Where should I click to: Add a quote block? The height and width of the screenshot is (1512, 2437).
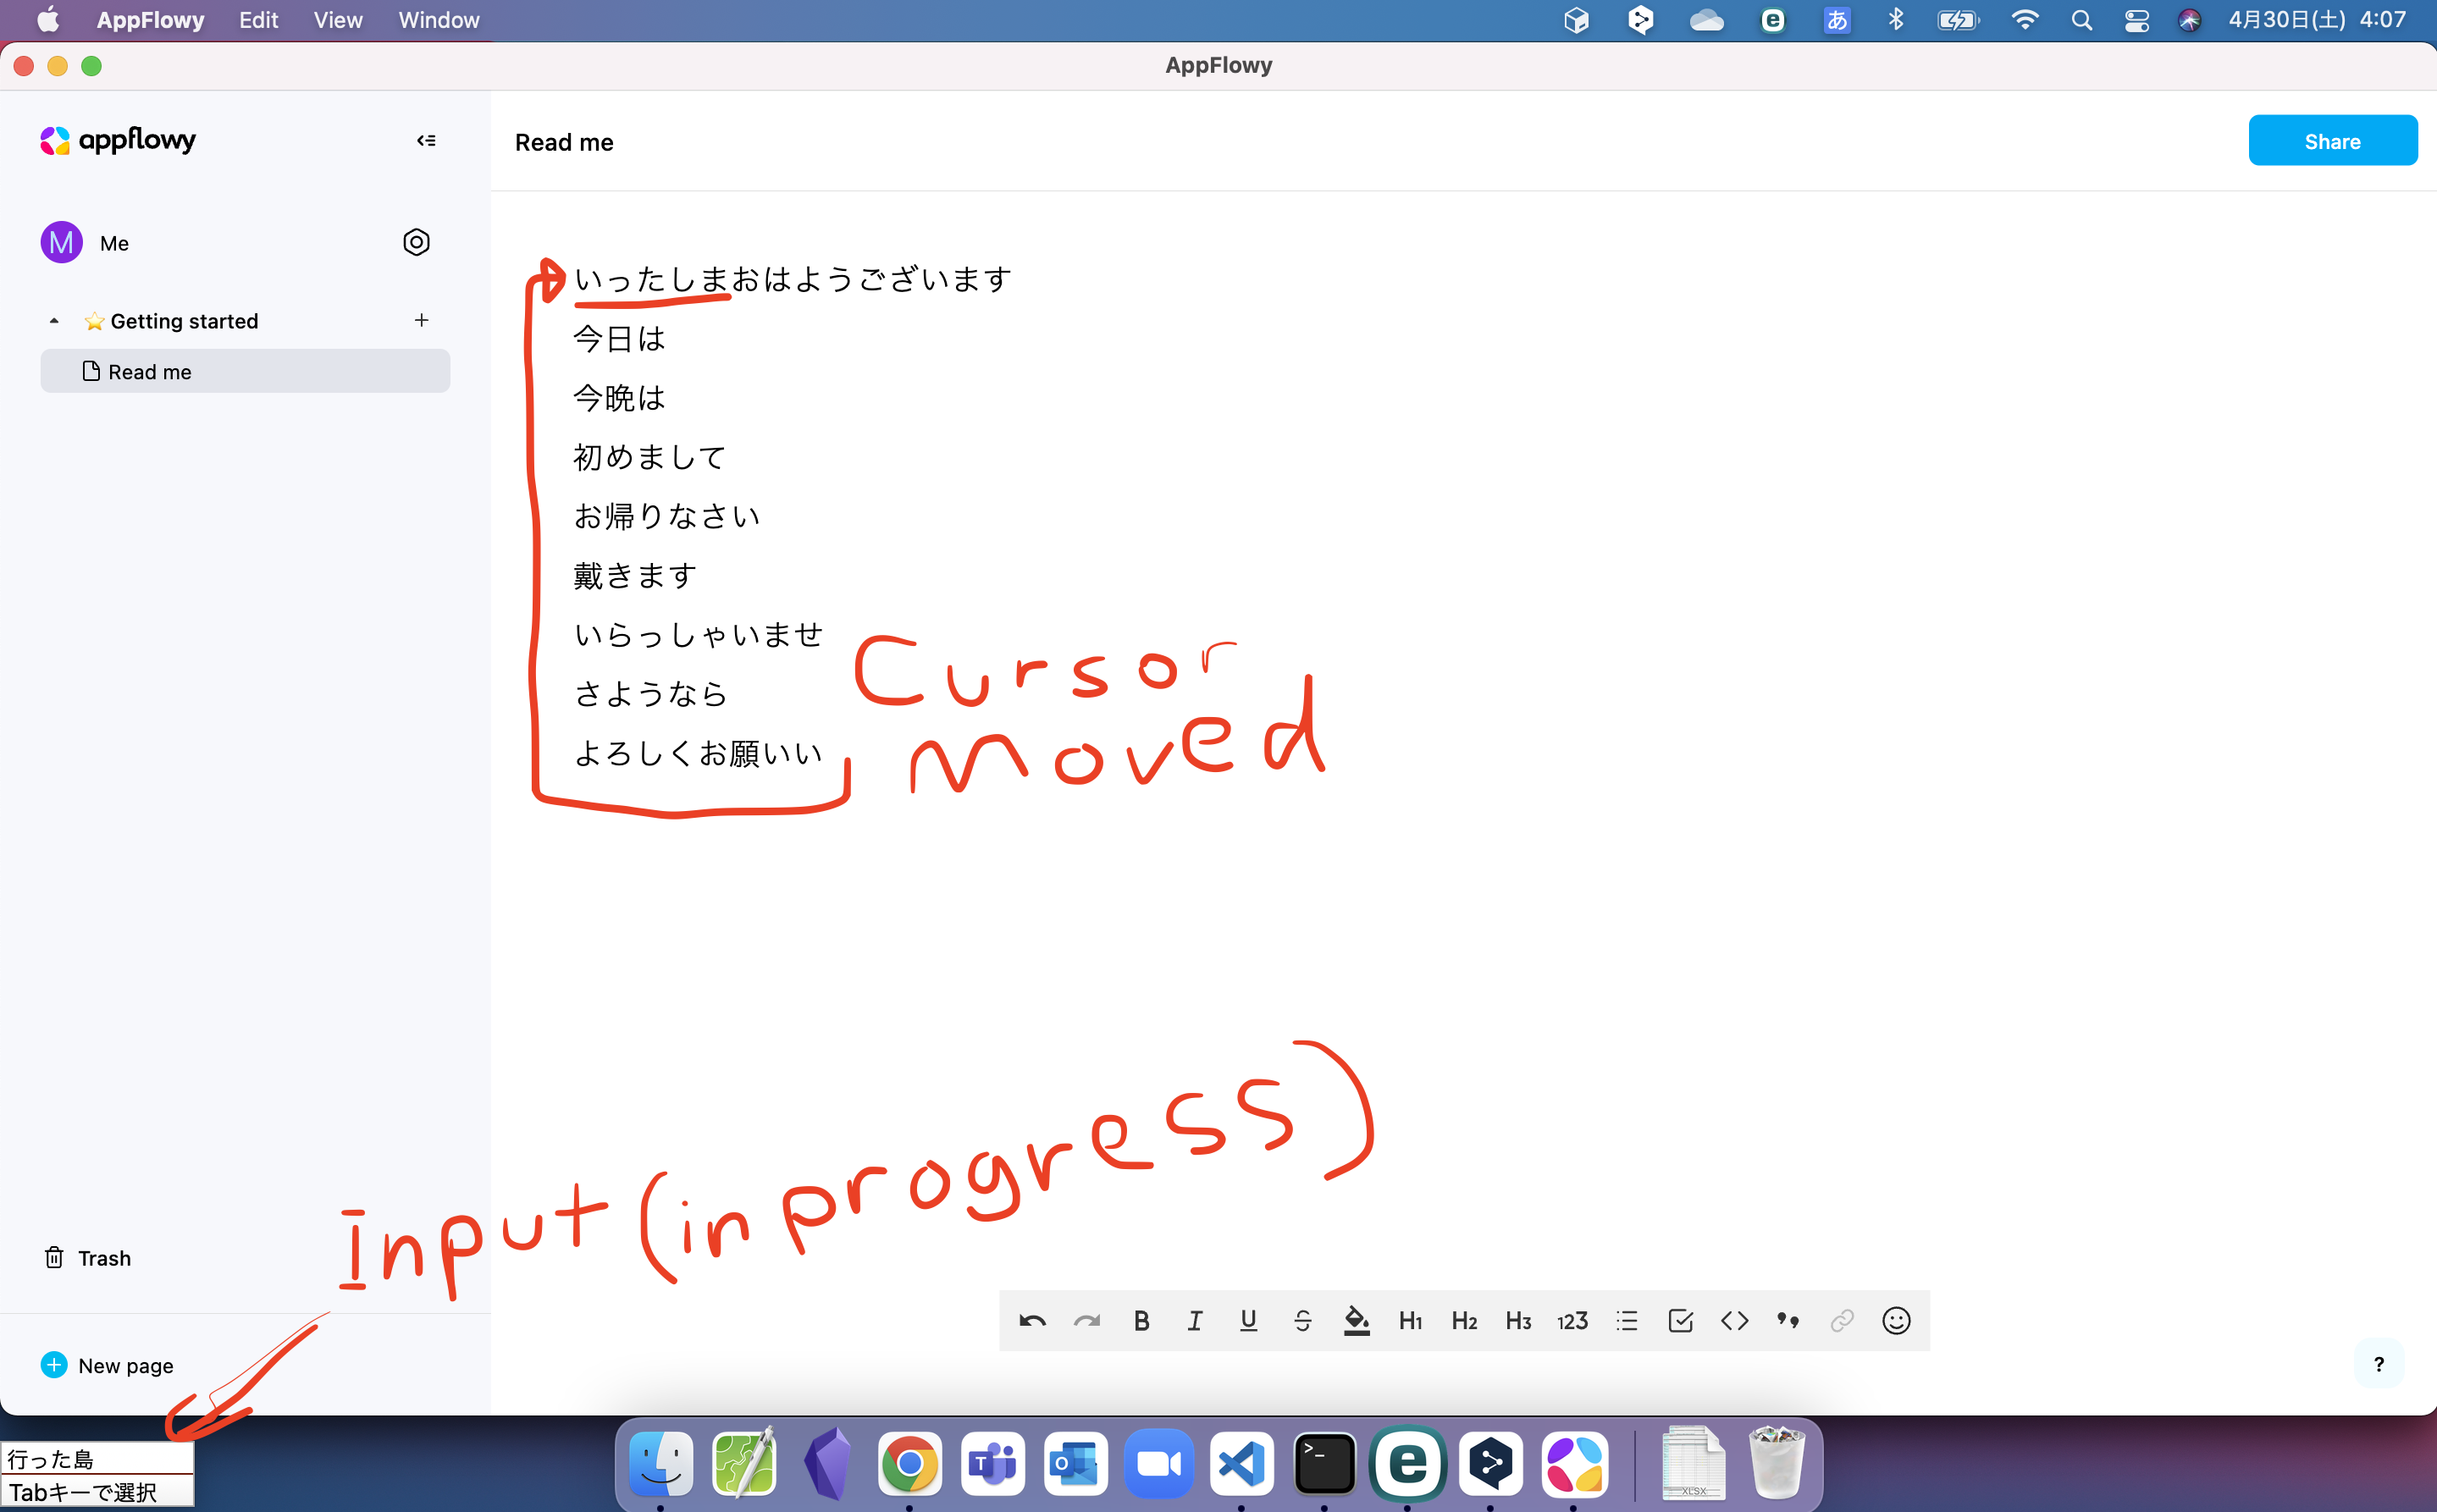point(1788,1320)
